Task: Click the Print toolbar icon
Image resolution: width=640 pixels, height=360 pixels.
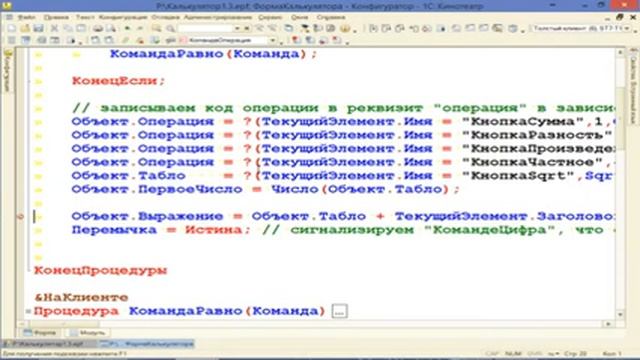Action: point(98,28)
